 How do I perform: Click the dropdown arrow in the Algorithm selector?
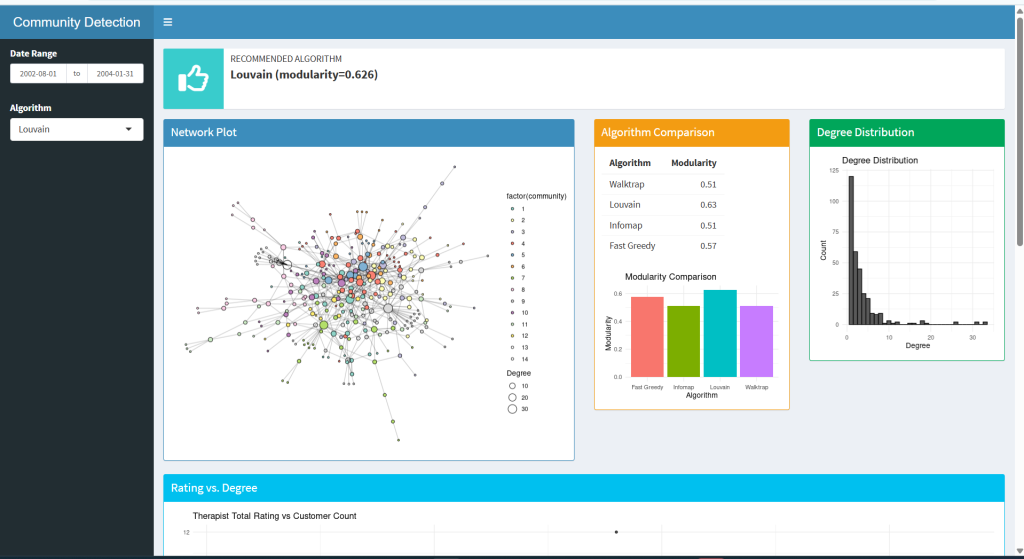coord(128,129)
